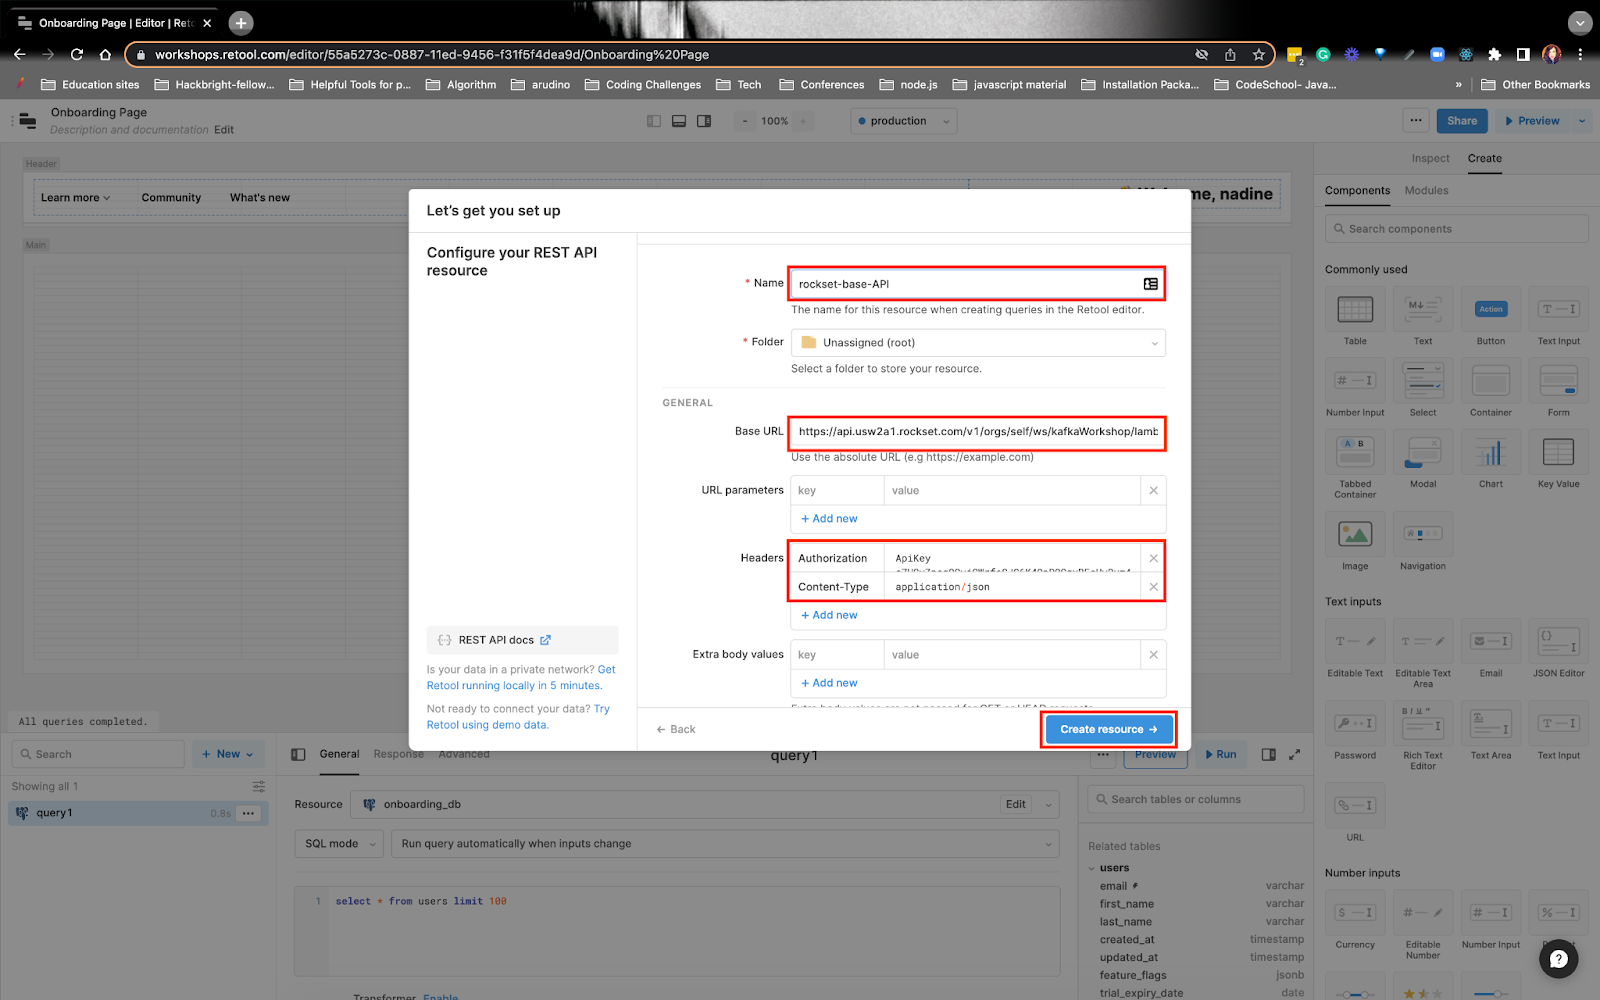Go Back in the setup modal
Screen dimensions: 1600x1000
coord(676,729)
